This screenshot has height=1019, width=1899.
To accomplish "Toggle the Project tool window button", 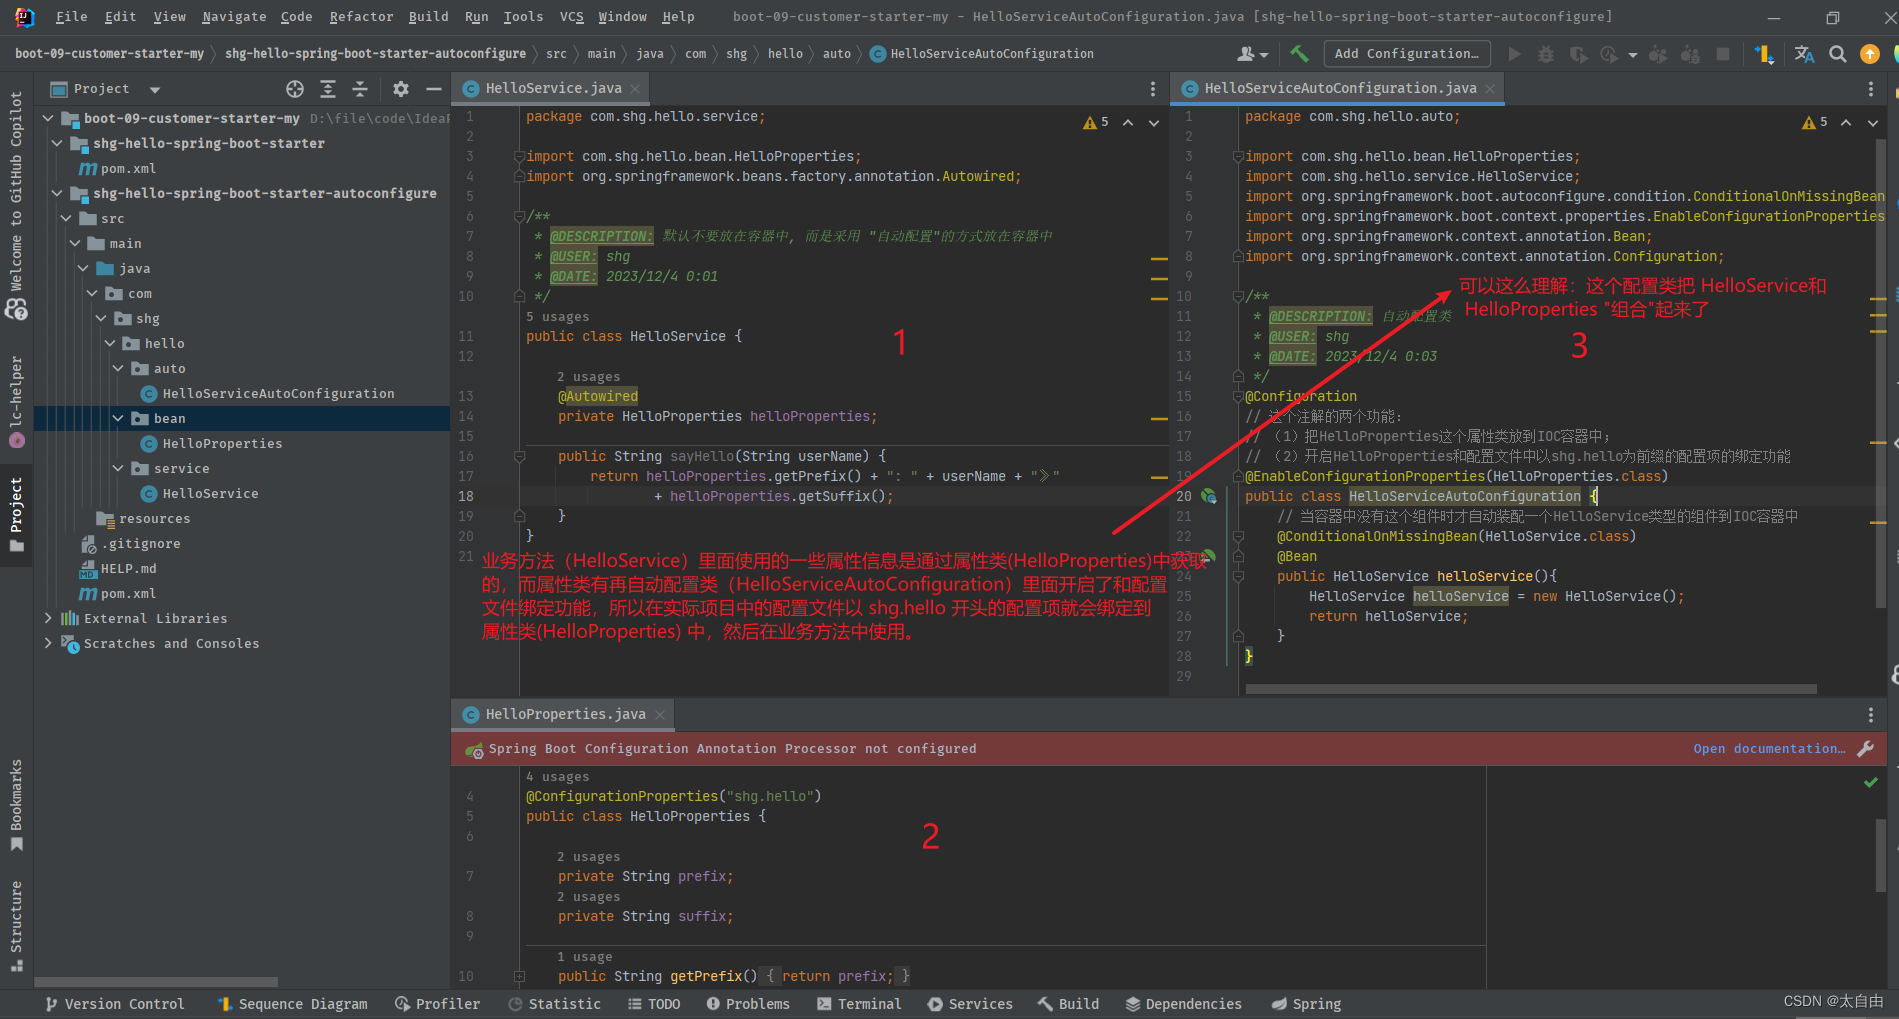I will click(x=16, y=513).
